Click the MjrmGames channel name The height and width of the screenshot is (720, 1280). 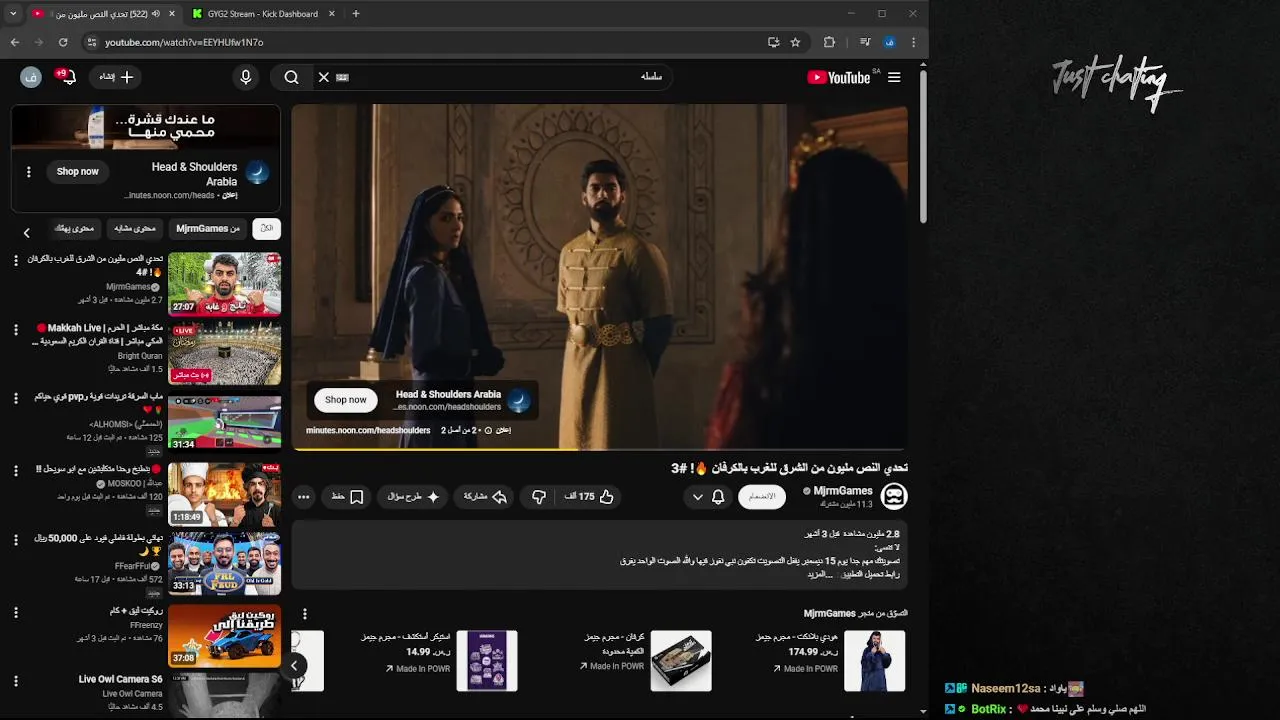[x=842, y=491]
